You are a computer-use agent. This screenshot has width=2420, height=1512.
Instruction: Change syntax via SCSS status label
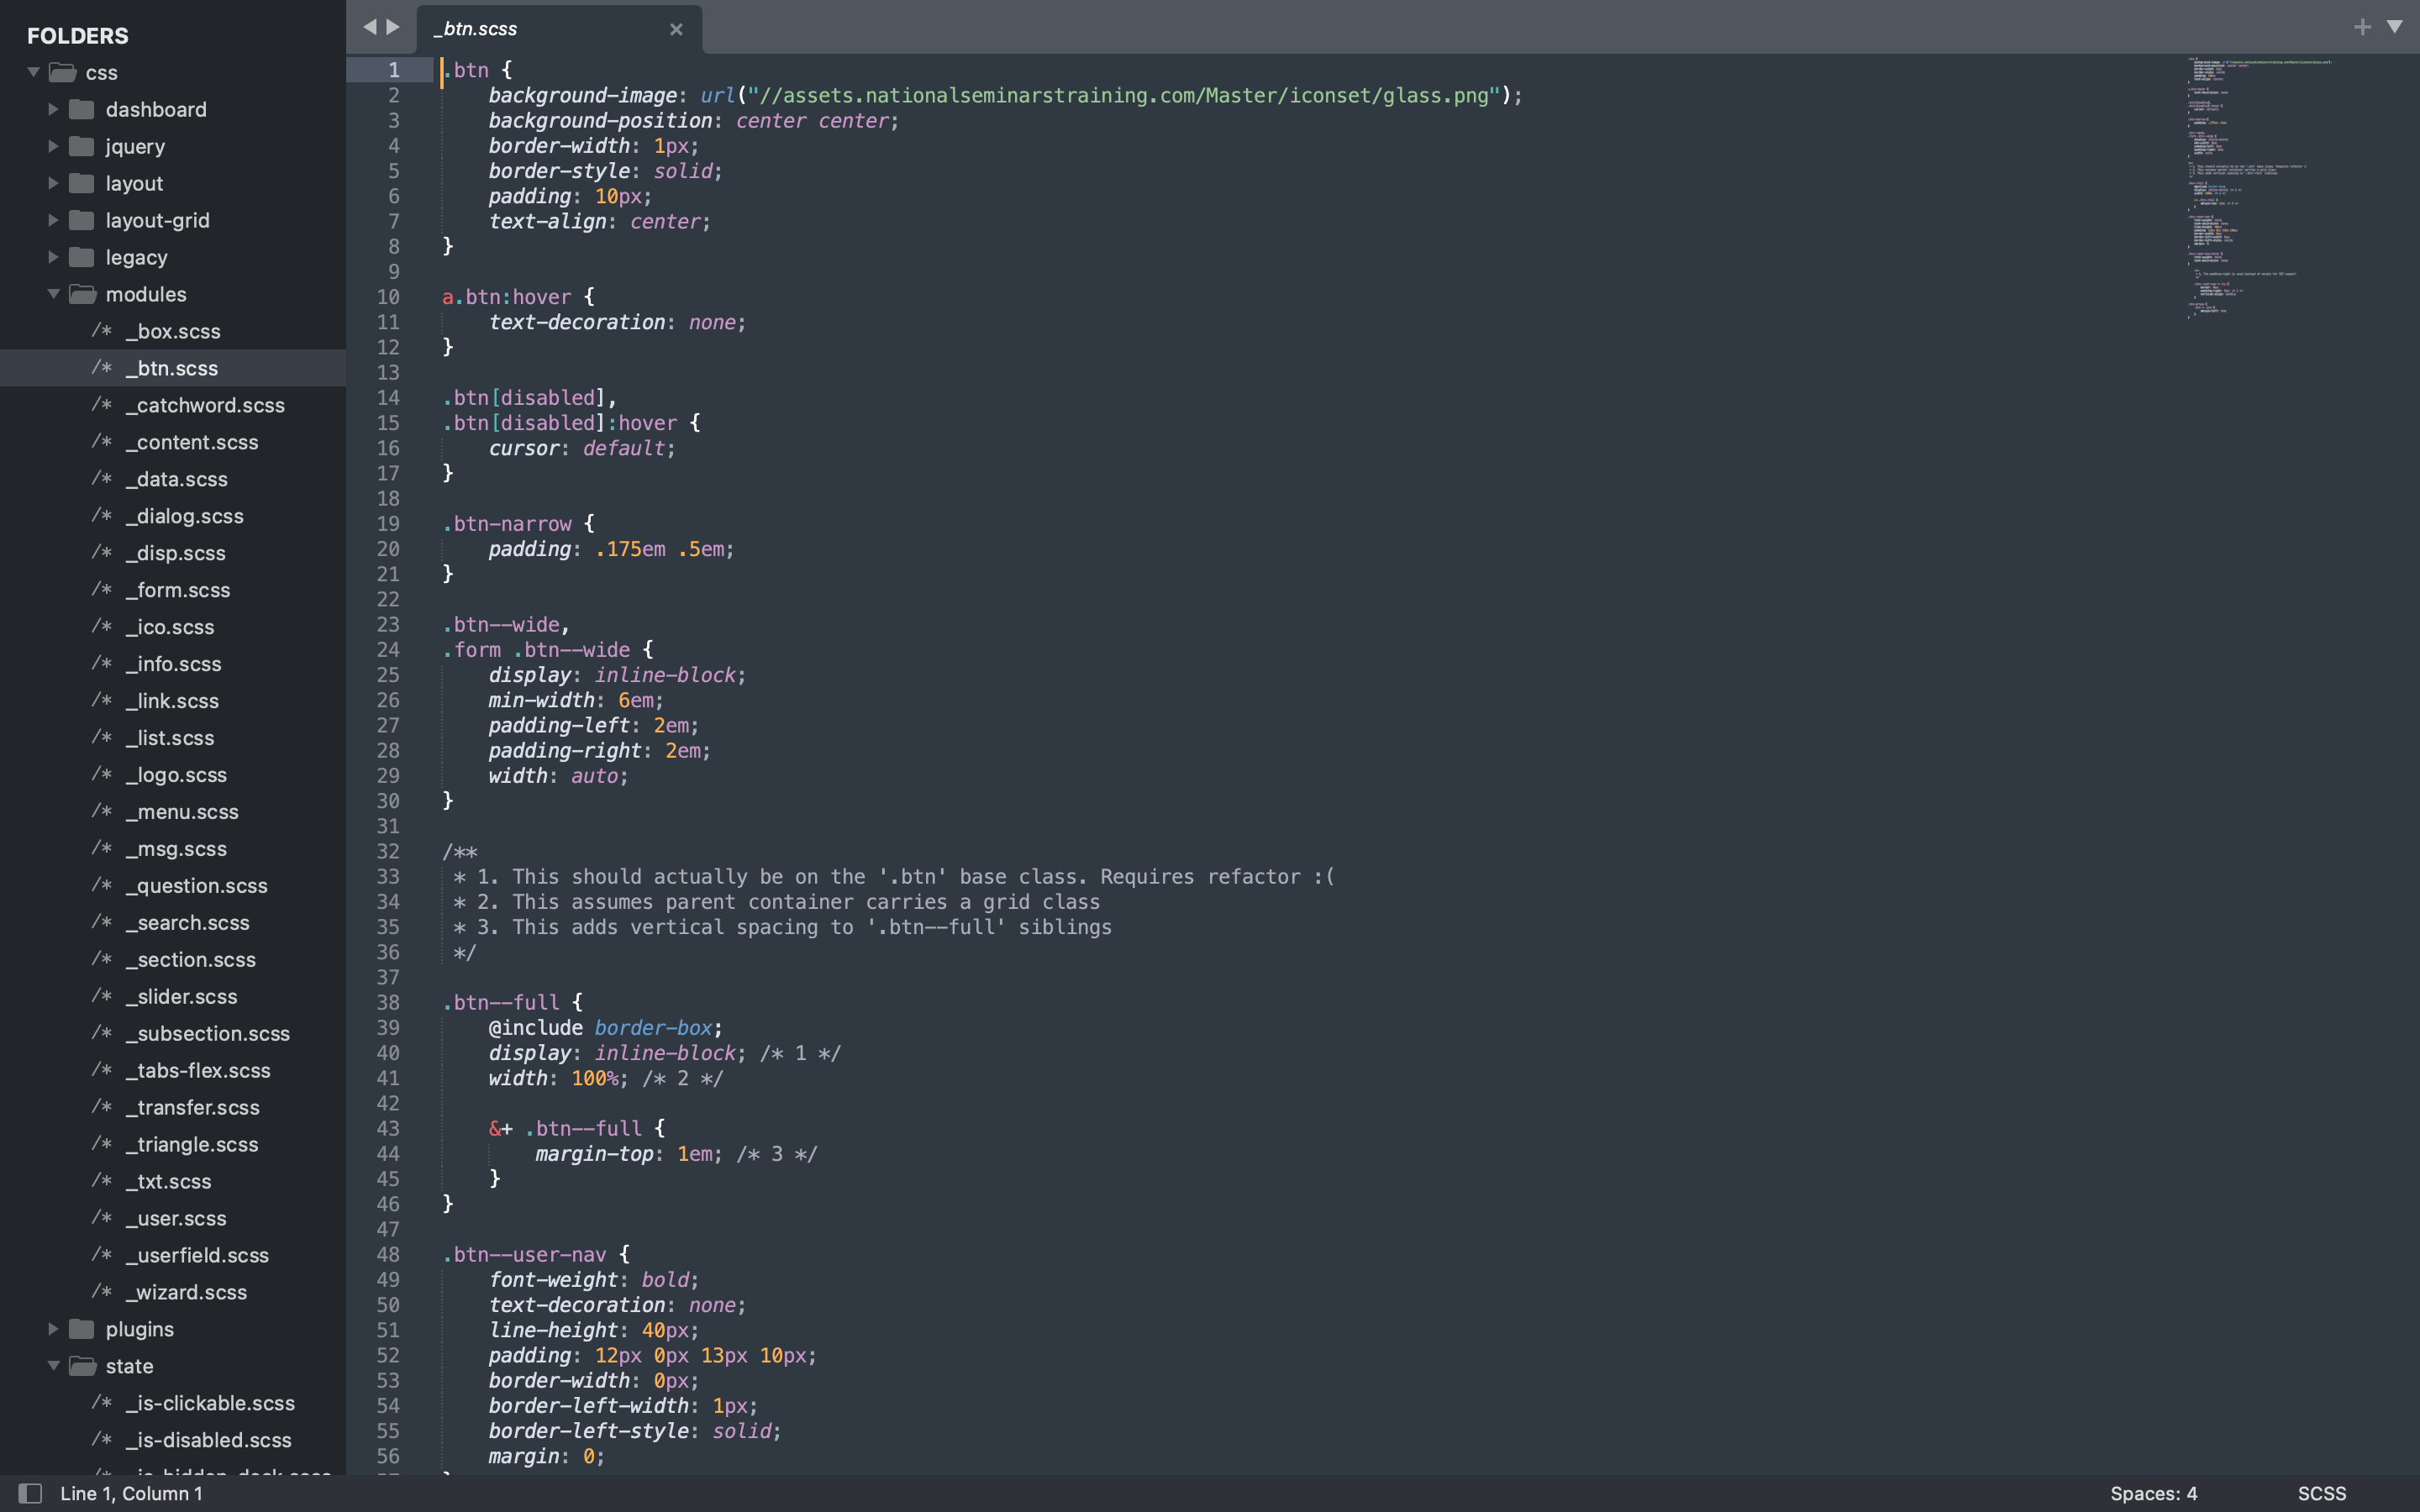coord(2321,1493)
